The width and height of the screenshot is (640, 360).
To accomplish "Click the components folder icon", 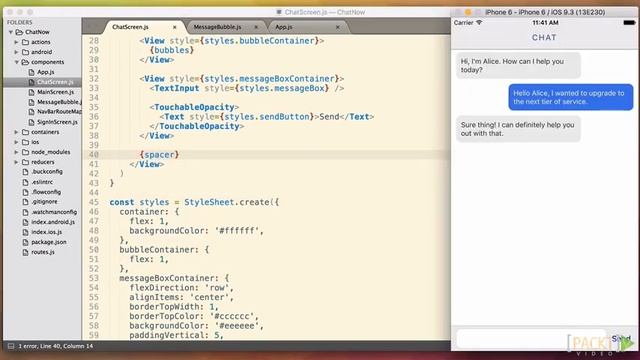I will tap(25, 62).
